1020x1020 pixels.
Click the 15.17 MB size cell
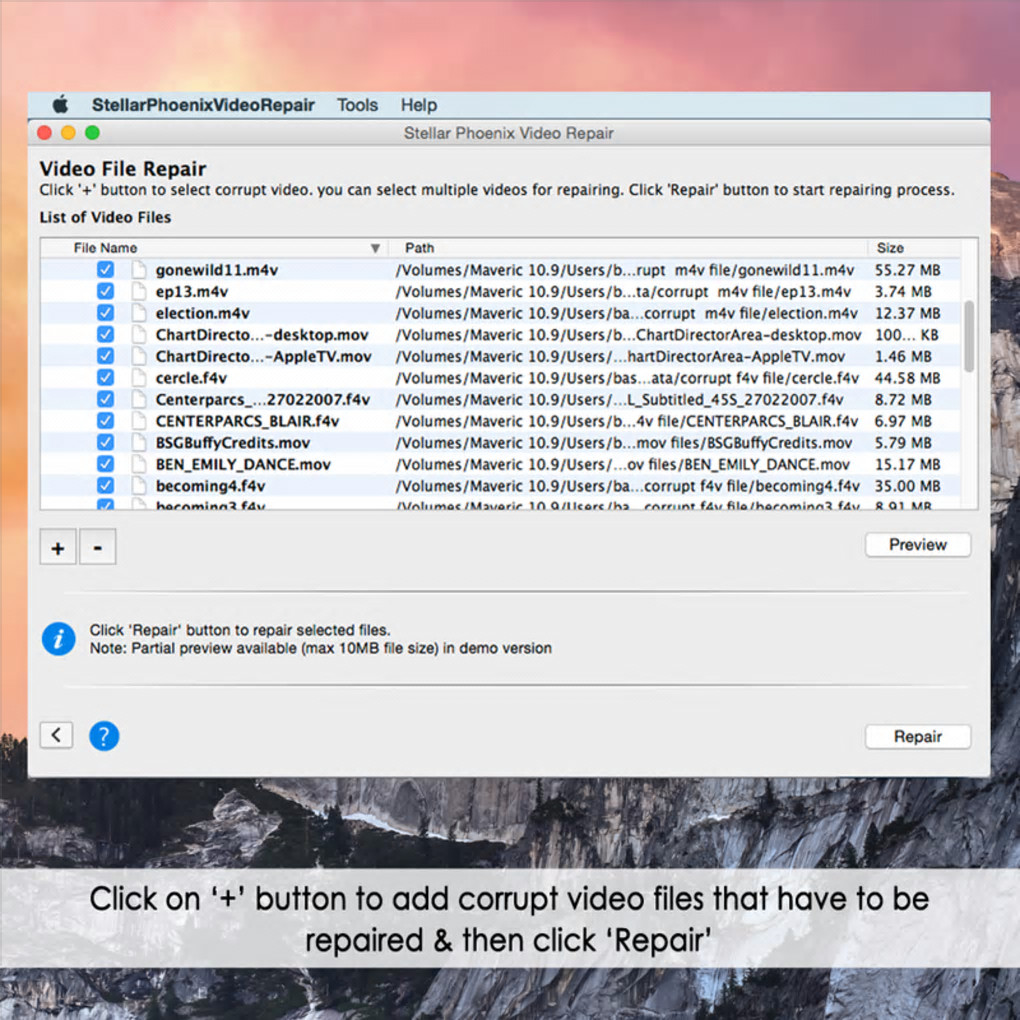907,464
